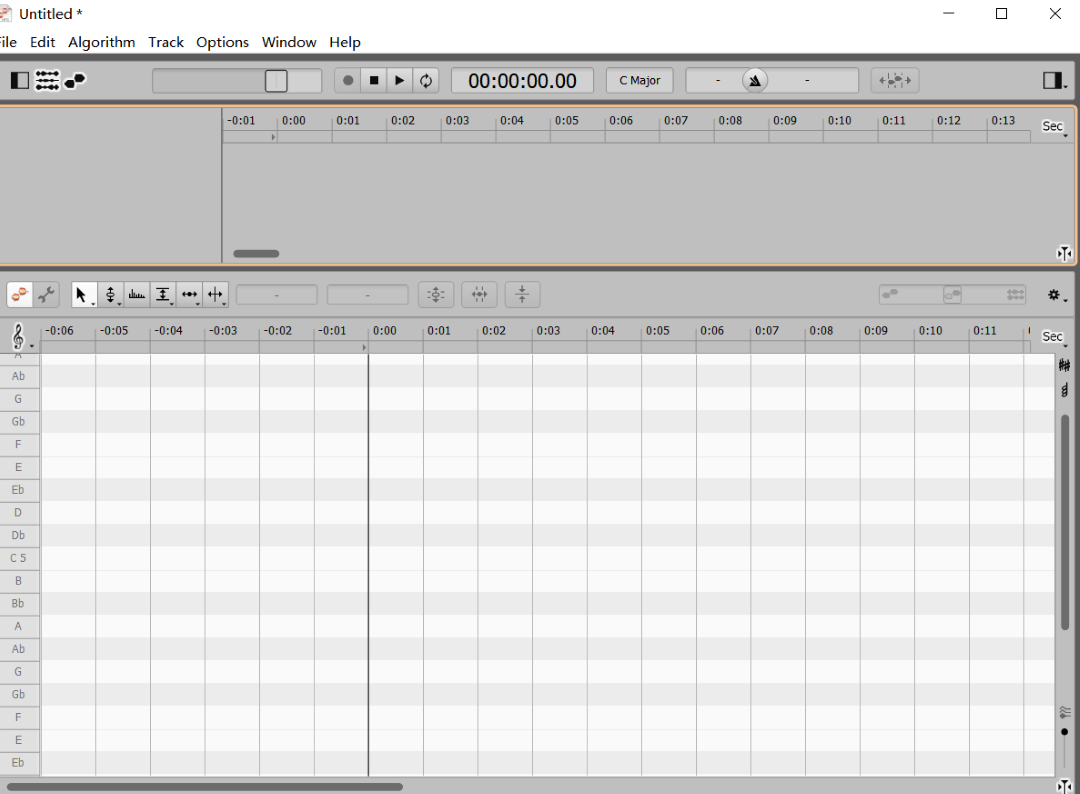1080x794 pixels.
Task: Click the metronome icon in the tempo field
Action: coord(754,80)
